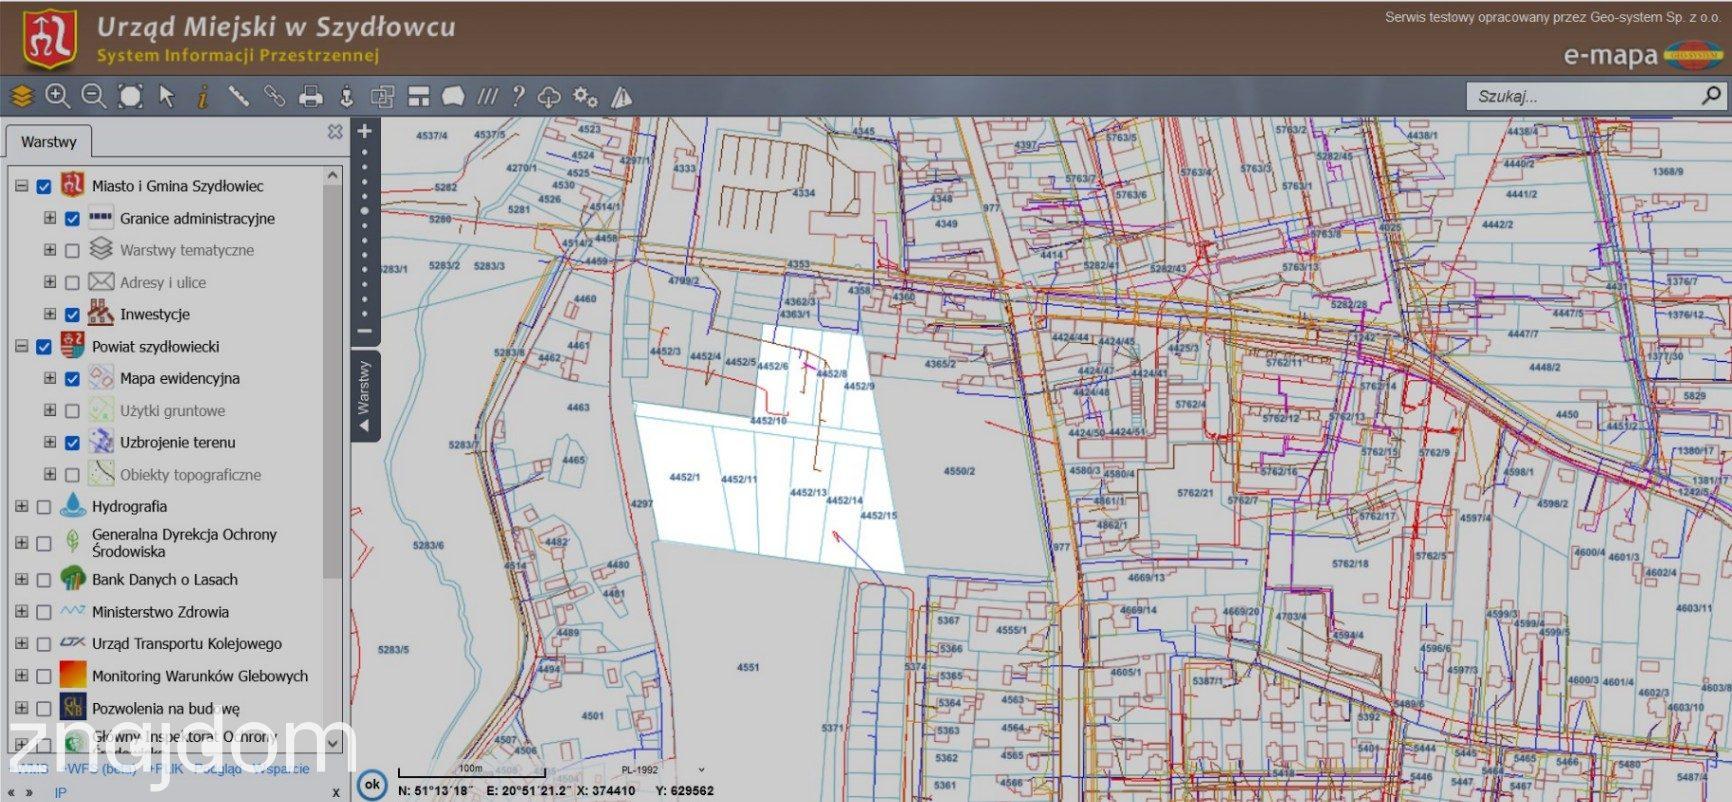
Task: Open the gears settings icon
Action: point(585,97)
